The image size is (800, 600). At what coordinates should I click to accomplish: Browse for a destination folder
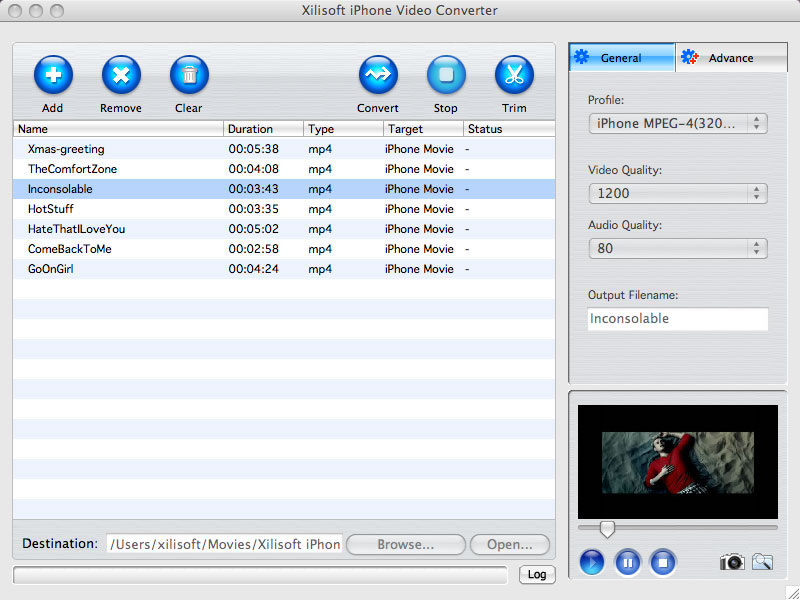(405, 544)
